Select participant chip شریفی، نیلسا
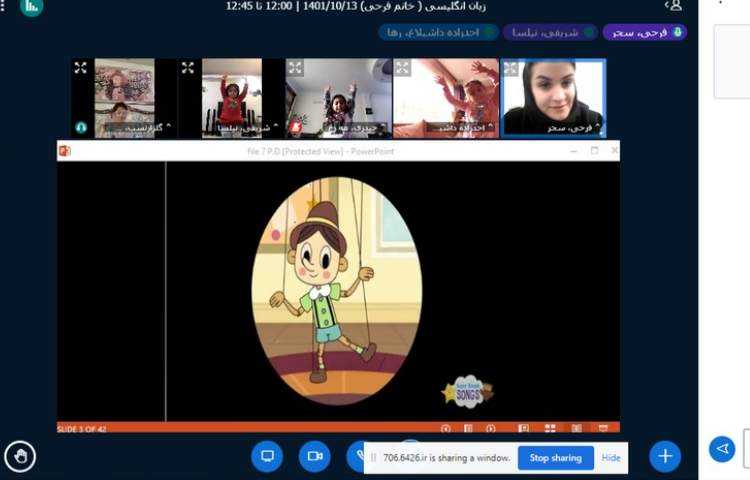Screen dimensions: 750x480 (550, 32)
